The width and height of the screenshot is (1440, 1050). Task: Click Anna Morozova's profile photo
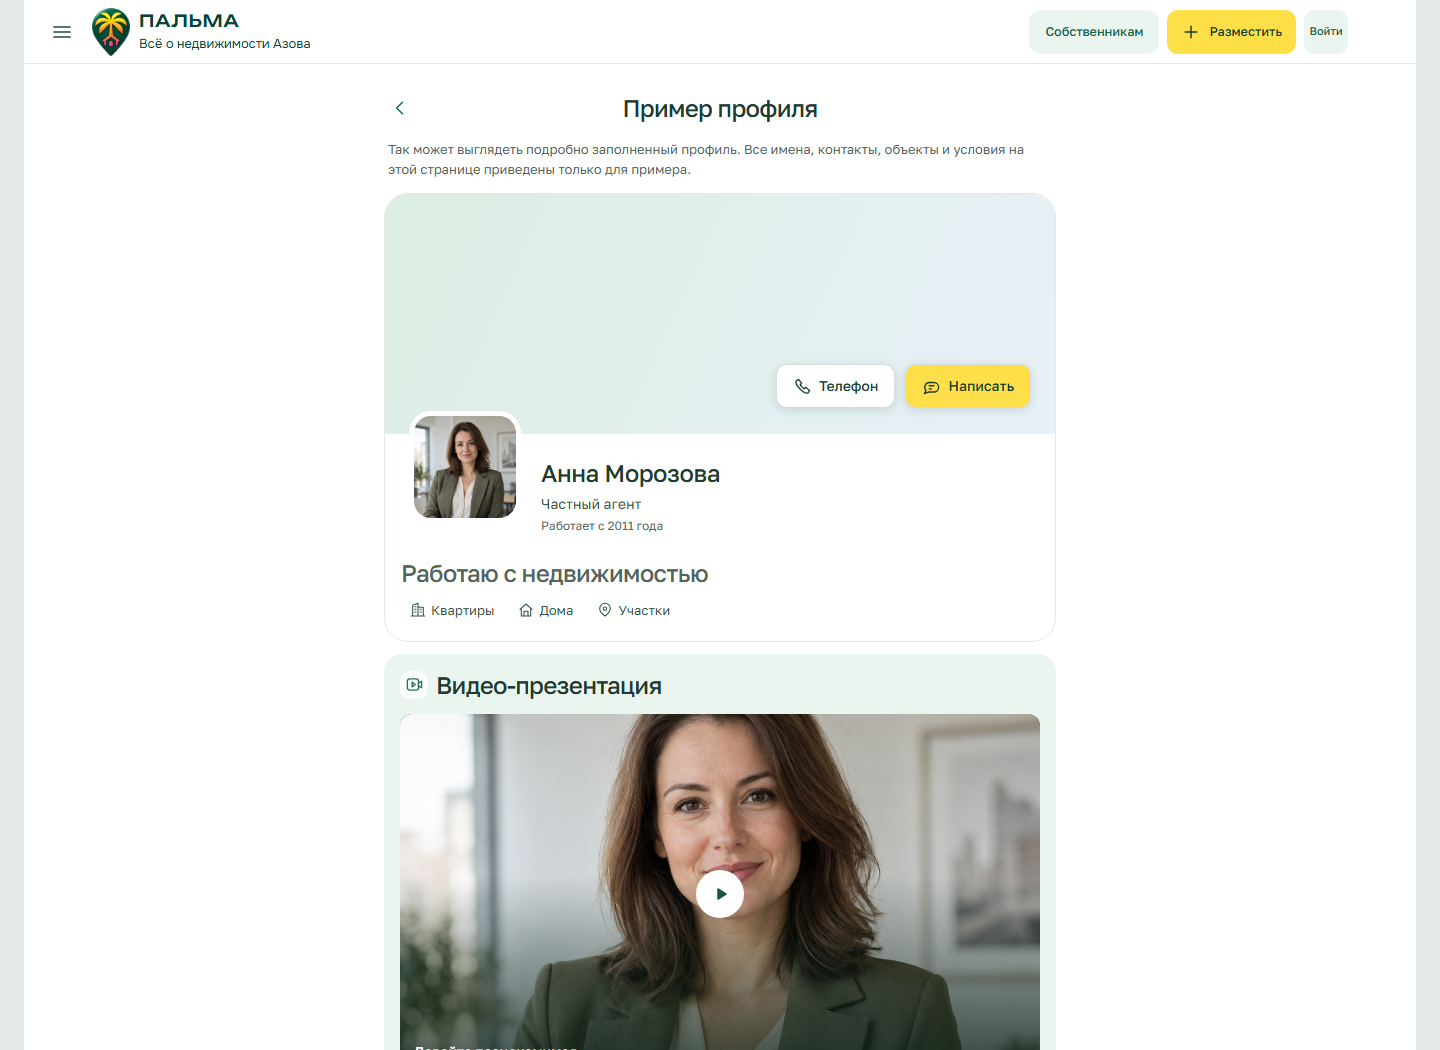[x=465, y=467]
